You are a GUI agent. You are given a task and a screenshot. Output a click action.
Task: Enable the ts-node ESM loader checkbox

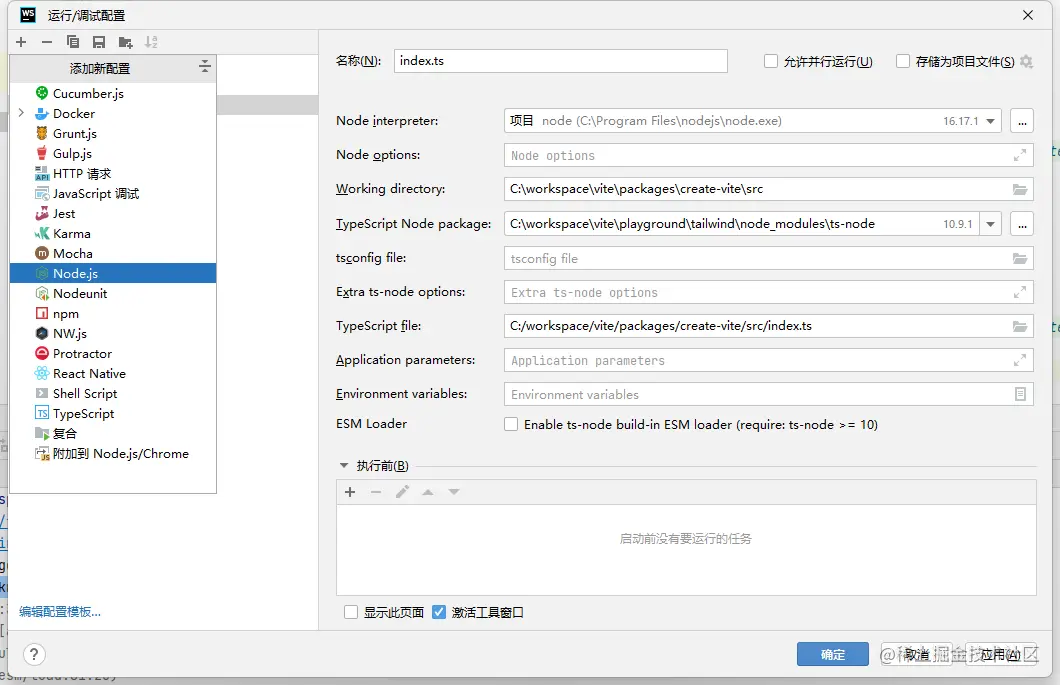pos(511,424)
